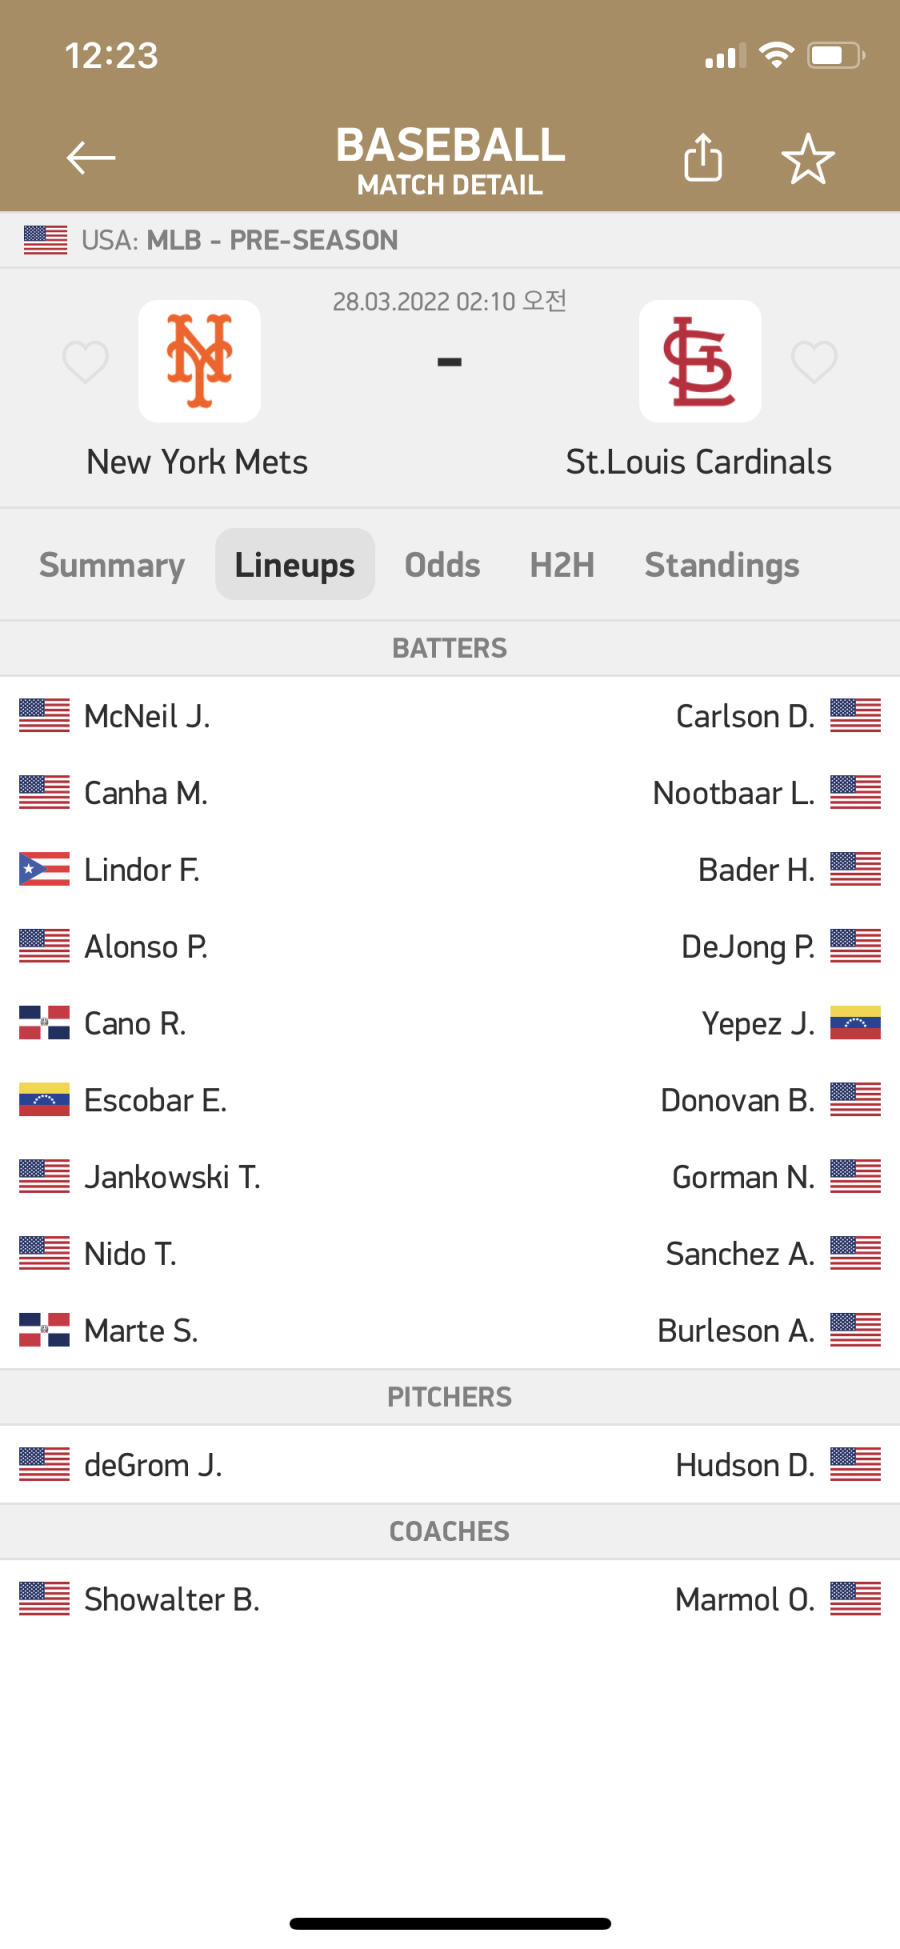Image resolution: width=900 pixels, height=1949 pixels.
Task: Select the Lineups tab
Action: pos(295,564)
